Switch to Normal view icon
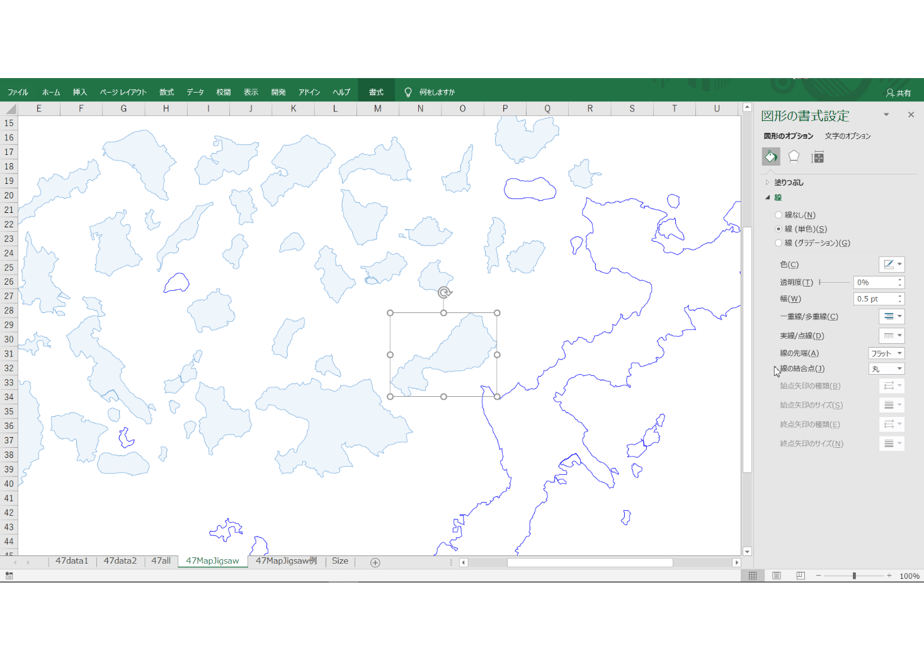Viewport: 924px width, 660px height. (753, 576)
